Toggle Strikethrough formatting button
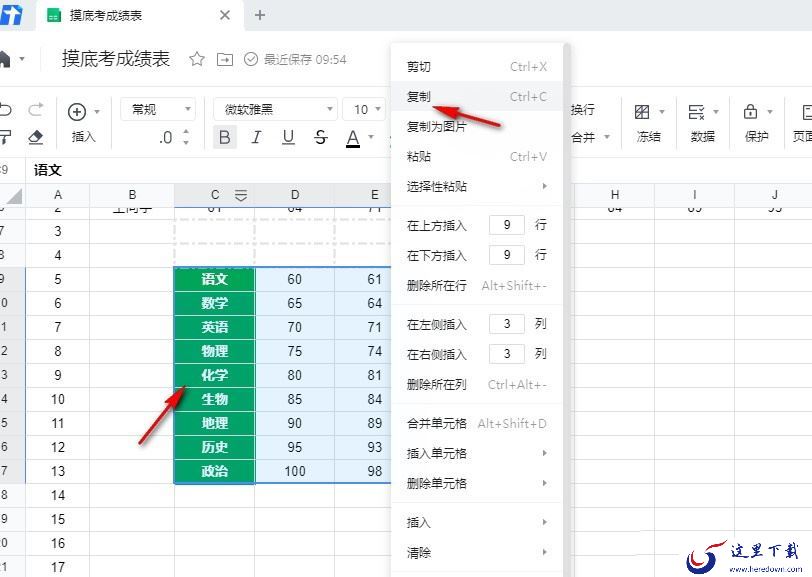The height and width of the screenshot is (577, 812). pos(321,137)
